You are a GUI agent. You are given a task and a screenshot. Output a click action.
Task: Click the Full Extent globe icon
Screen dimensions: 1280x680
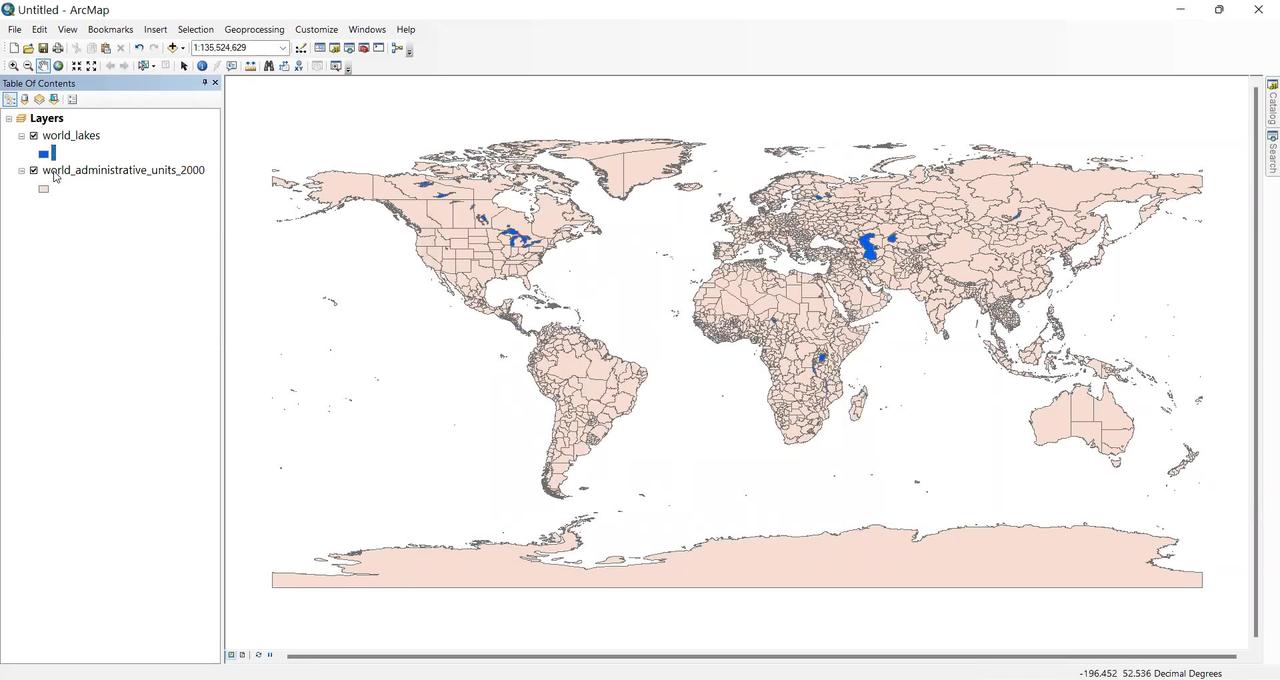[x=57, y=65]
